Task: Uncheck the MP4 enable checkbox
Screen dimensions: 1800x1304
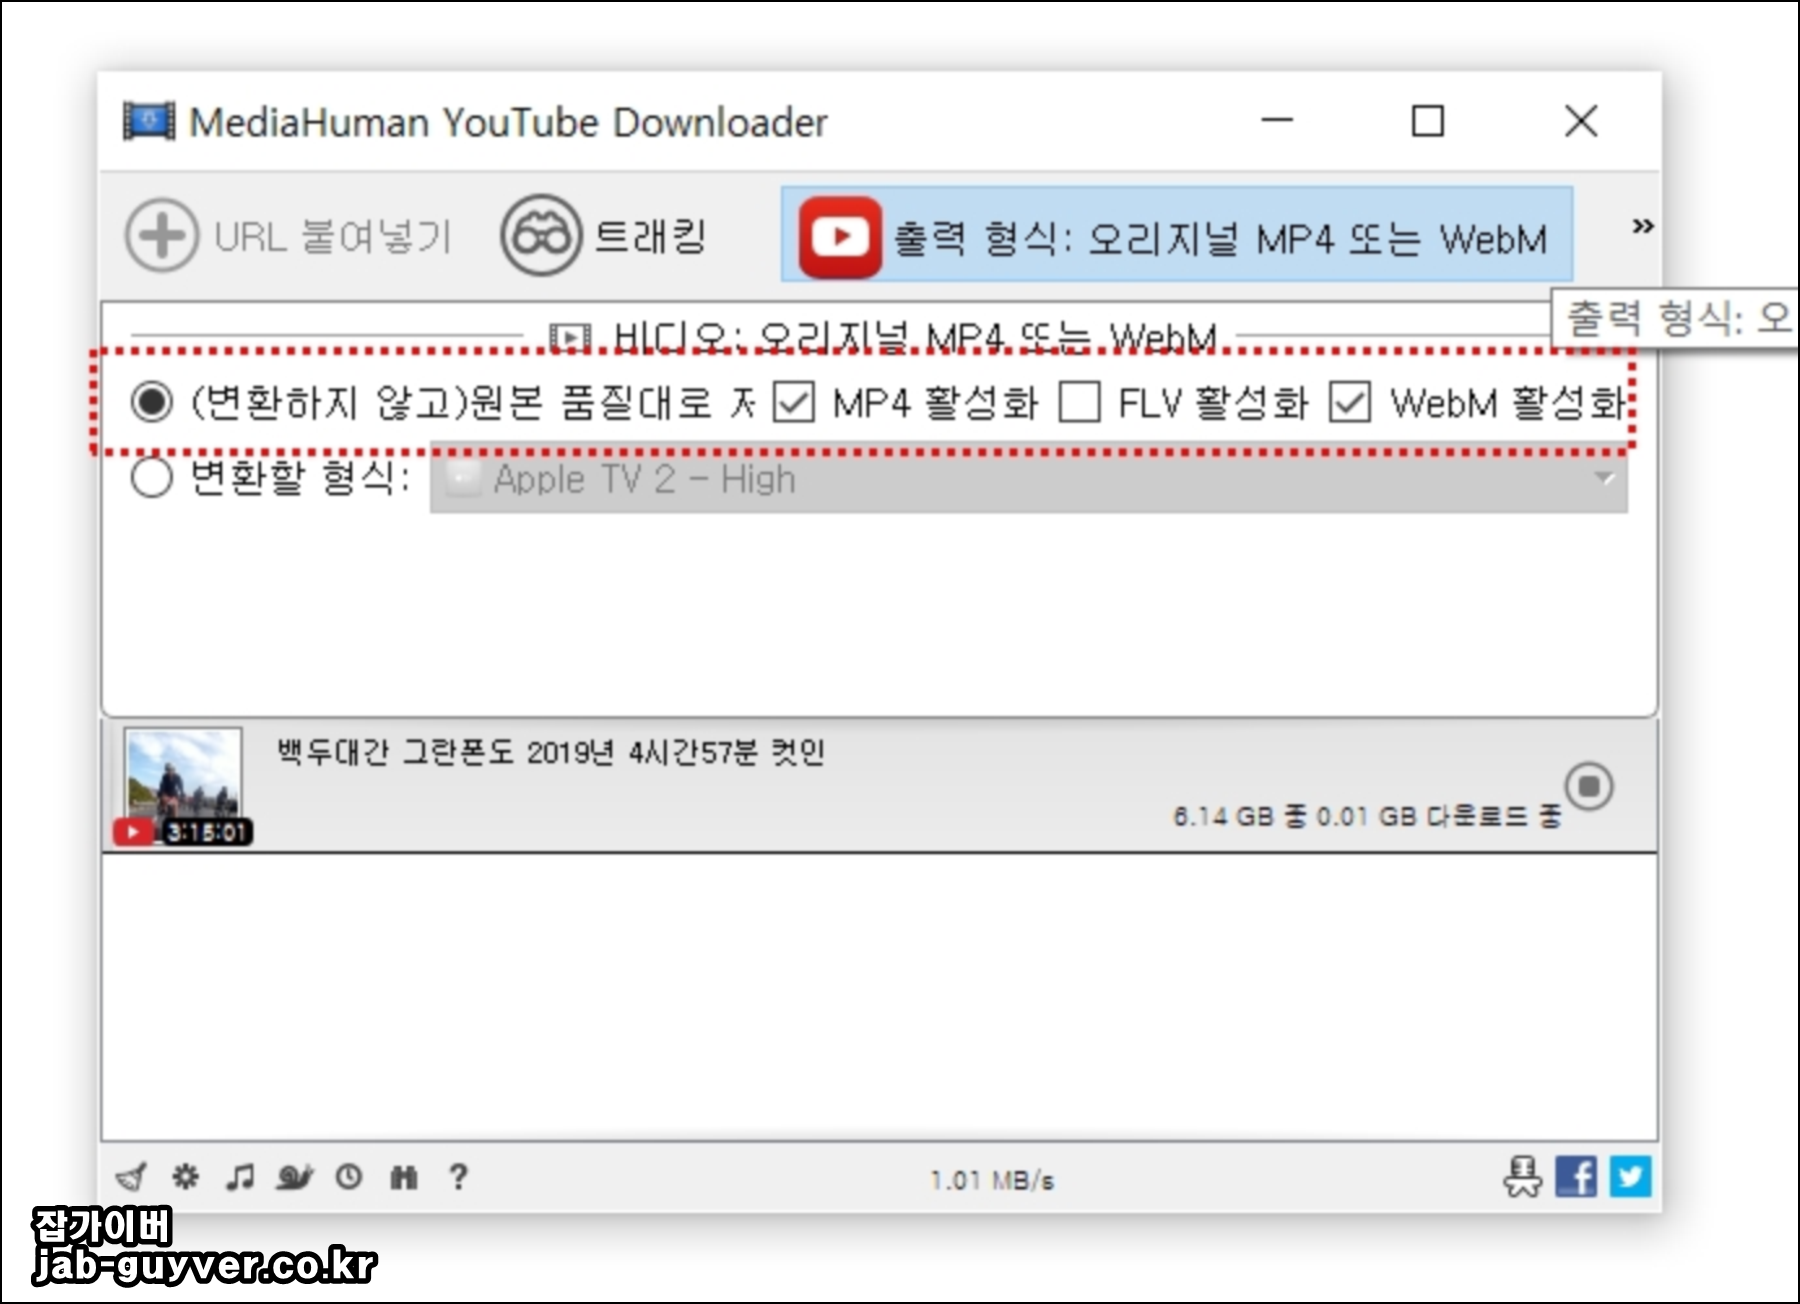Action: (x=794, y=403)
